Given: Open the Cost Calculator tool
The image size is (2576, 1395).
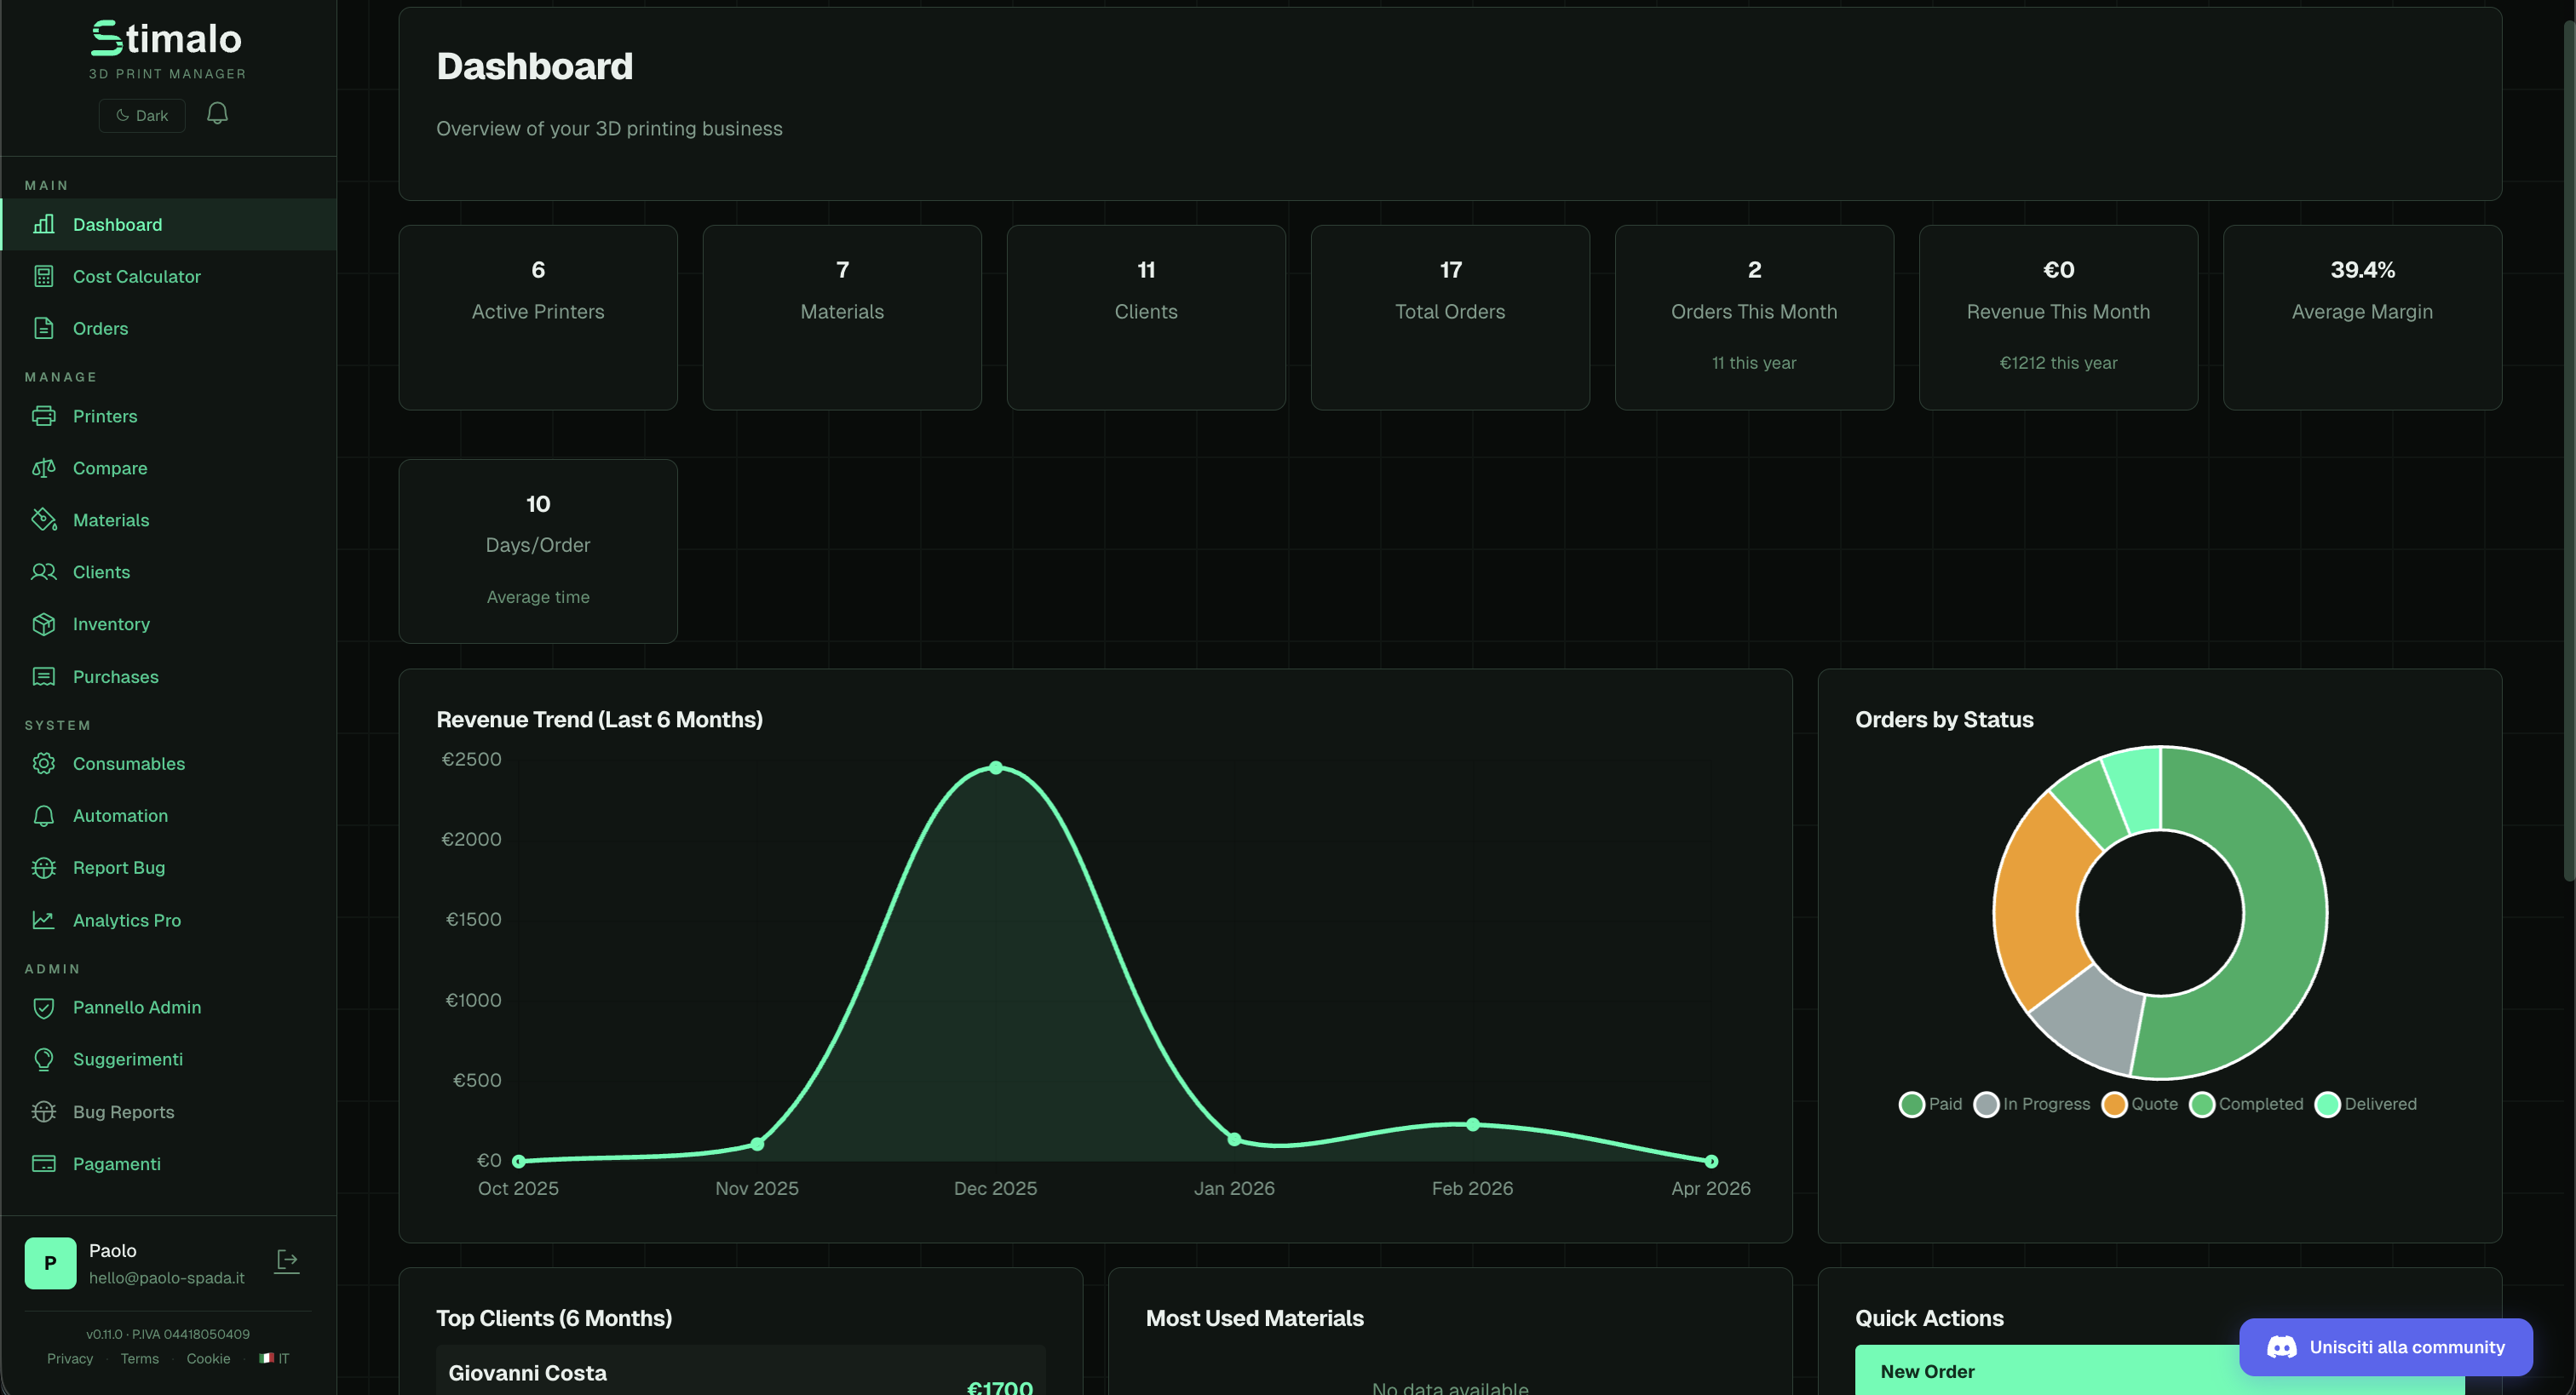Looking at the screenshot, I should click(x=137, y=276).
